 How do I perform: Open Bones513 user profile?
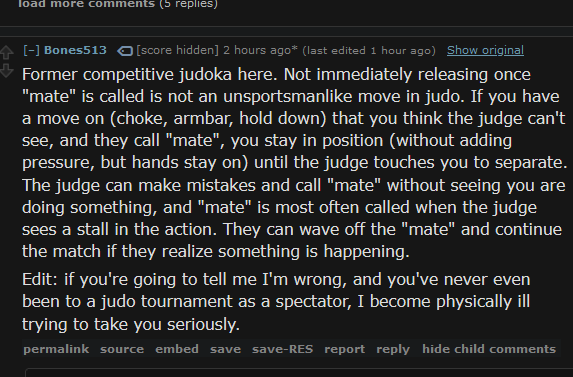coord(75,50)
